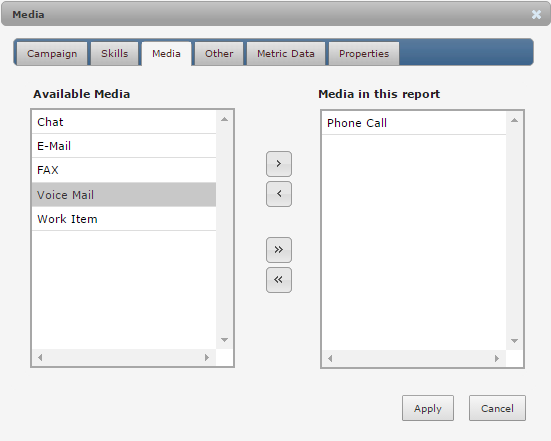Image resolution: width=551 pixels, height=441 pixels.
Task: Open the Properties tab
Action: coord(364,54)
